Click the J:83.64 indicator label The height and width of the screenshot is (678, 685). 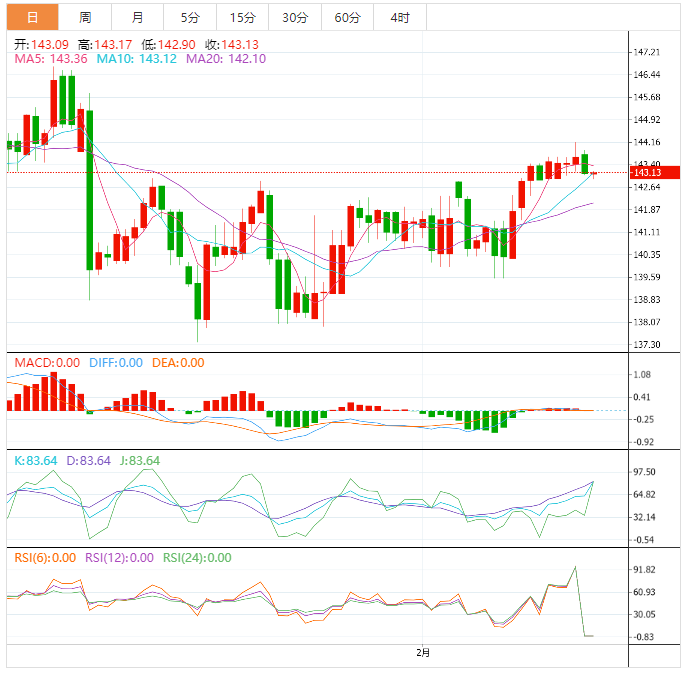[x=140, y=460]
